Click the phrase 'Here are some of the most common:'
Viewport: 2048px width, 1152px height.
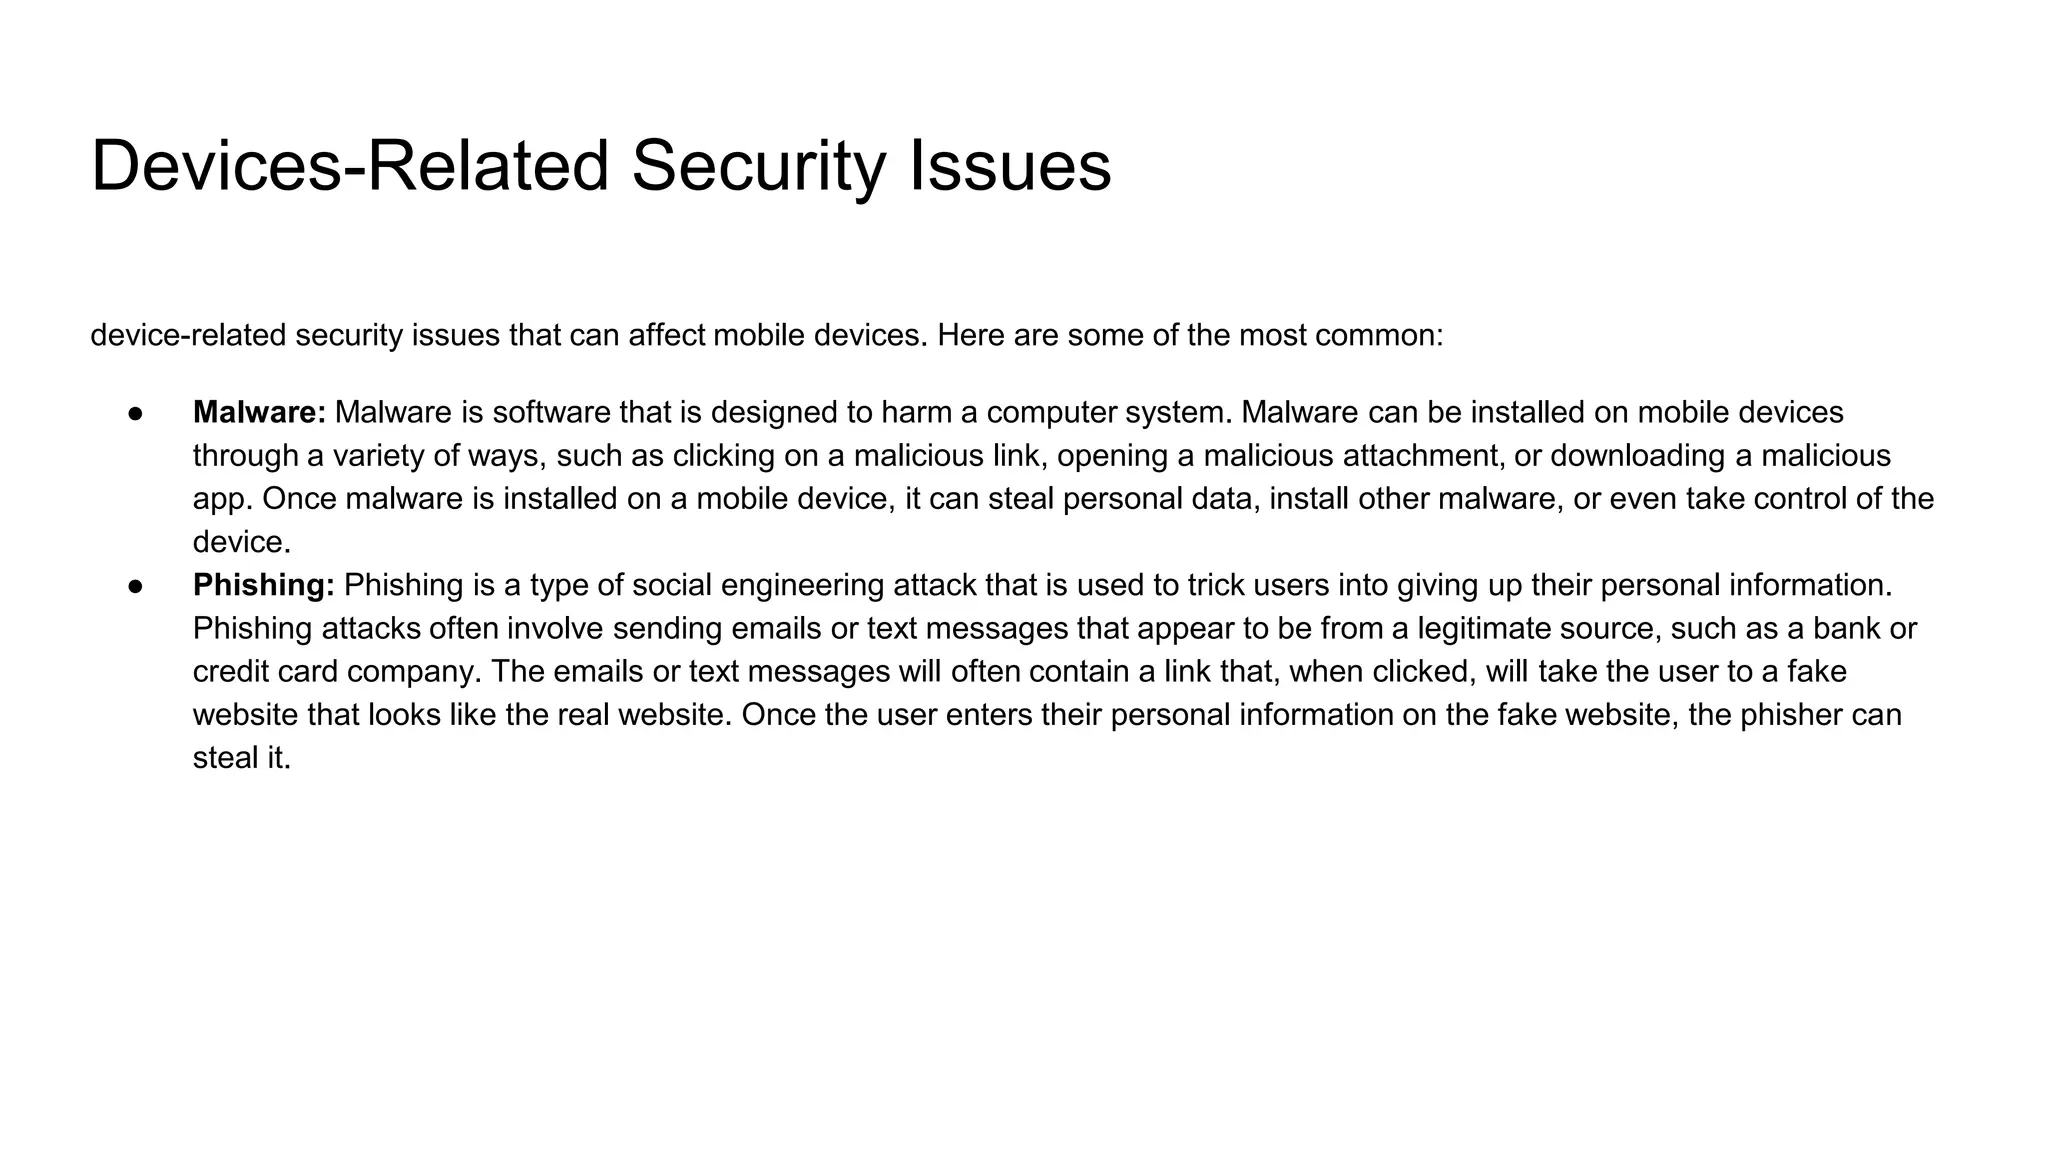[1191, 335]
